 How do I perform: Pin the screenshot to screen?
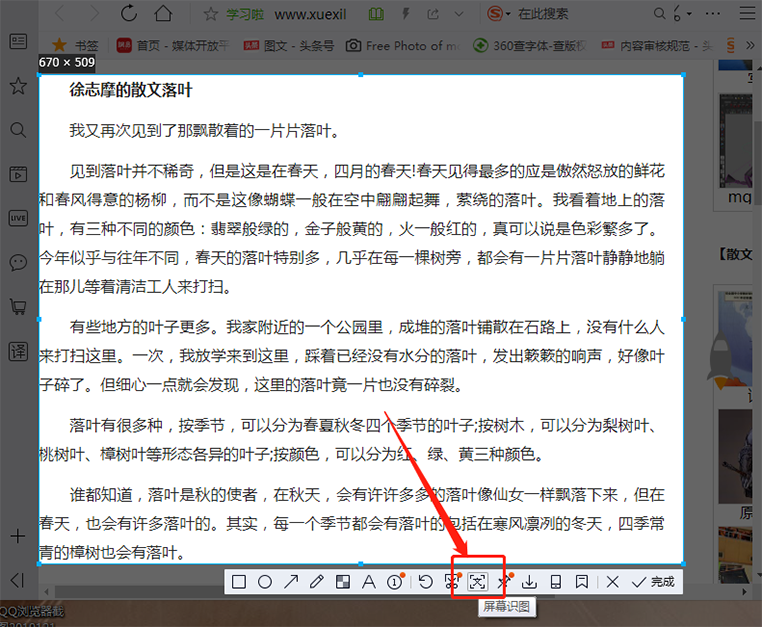click(505, 582)
